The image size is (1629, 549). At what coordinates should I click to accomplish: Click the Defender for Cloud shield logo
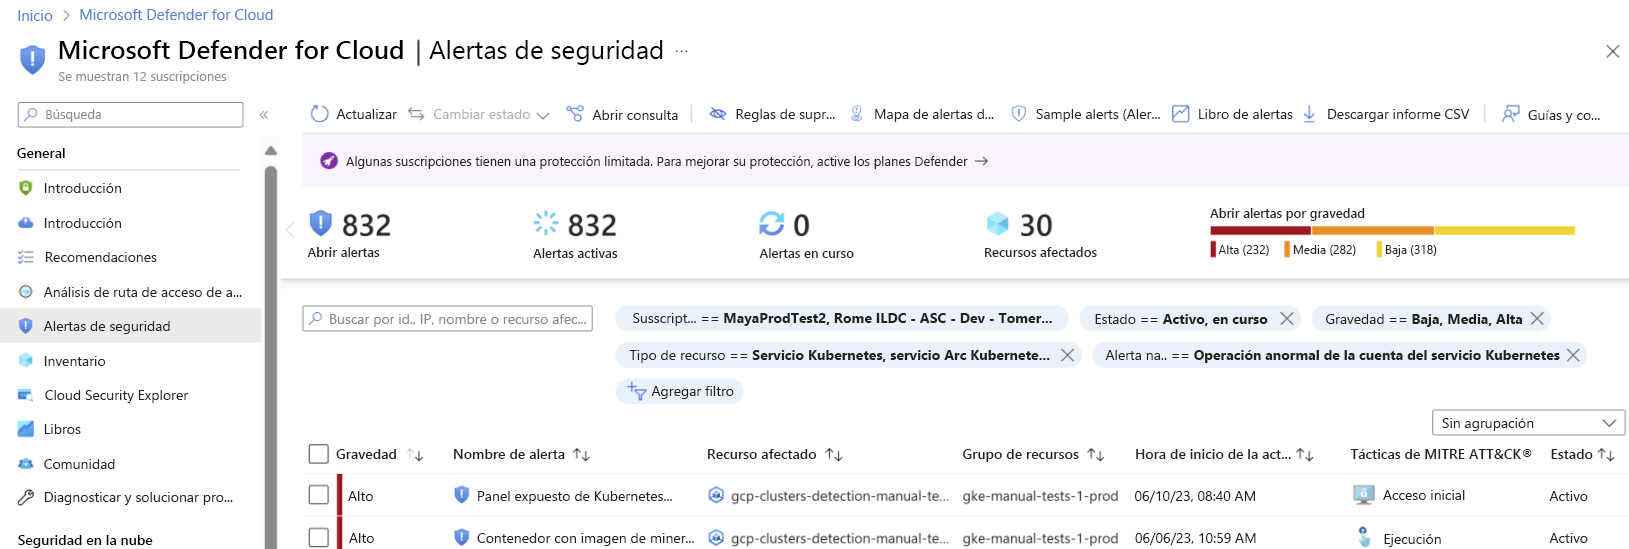[32, 59]
